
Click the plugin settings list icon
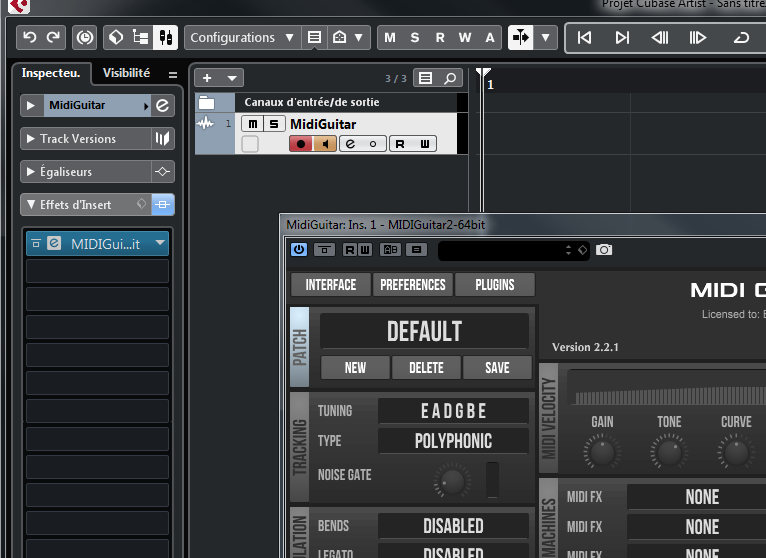416,250
